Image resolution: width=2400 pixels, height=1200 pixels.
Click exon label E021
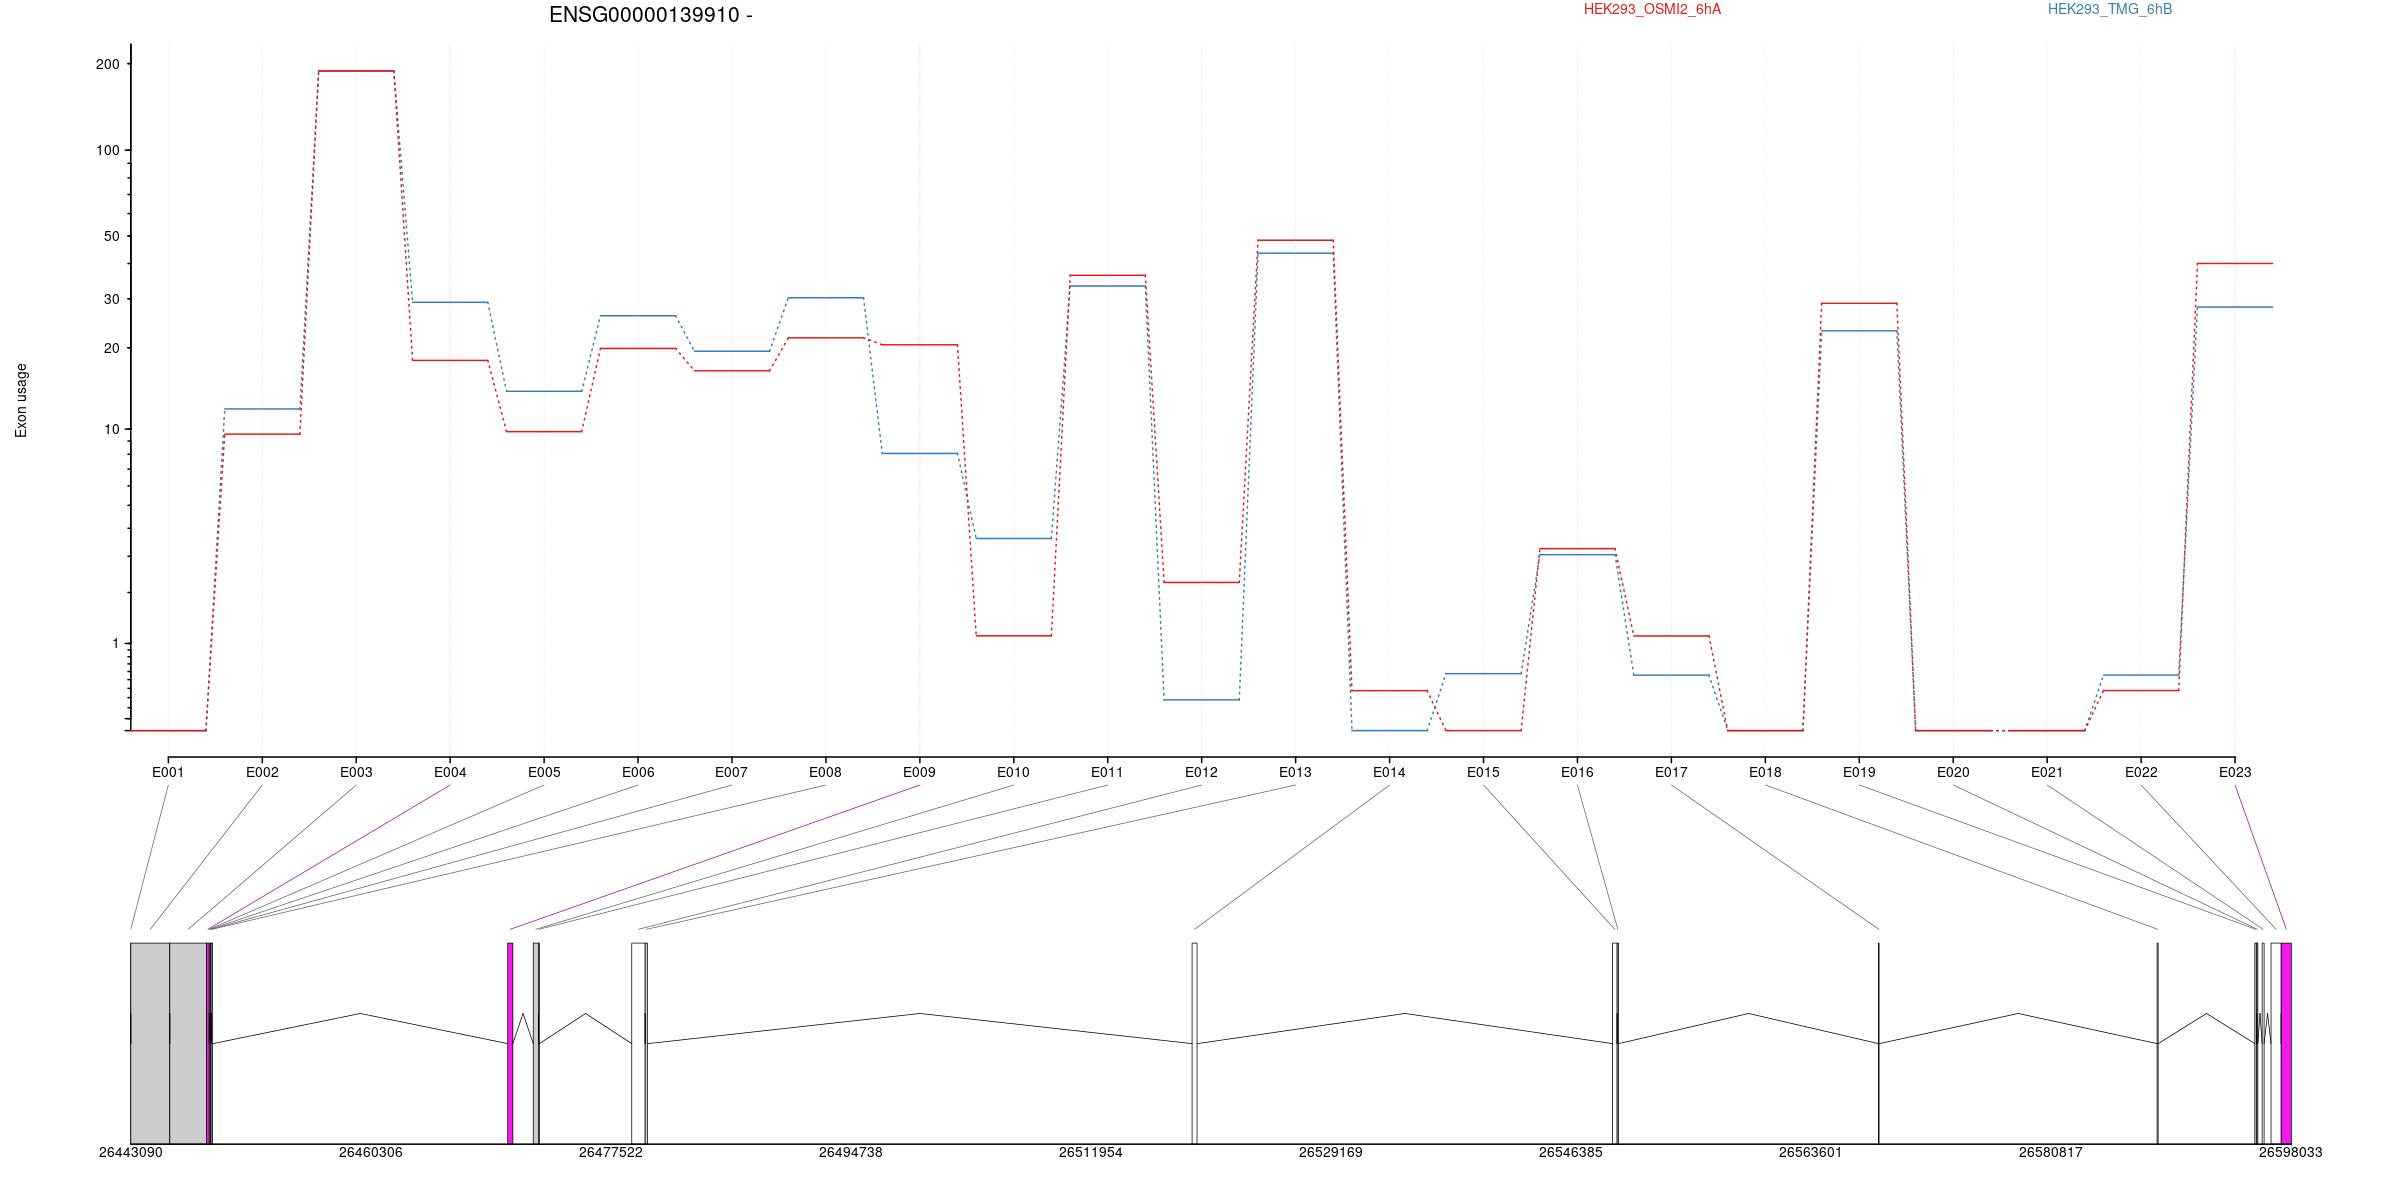(x=2047, y=772)
